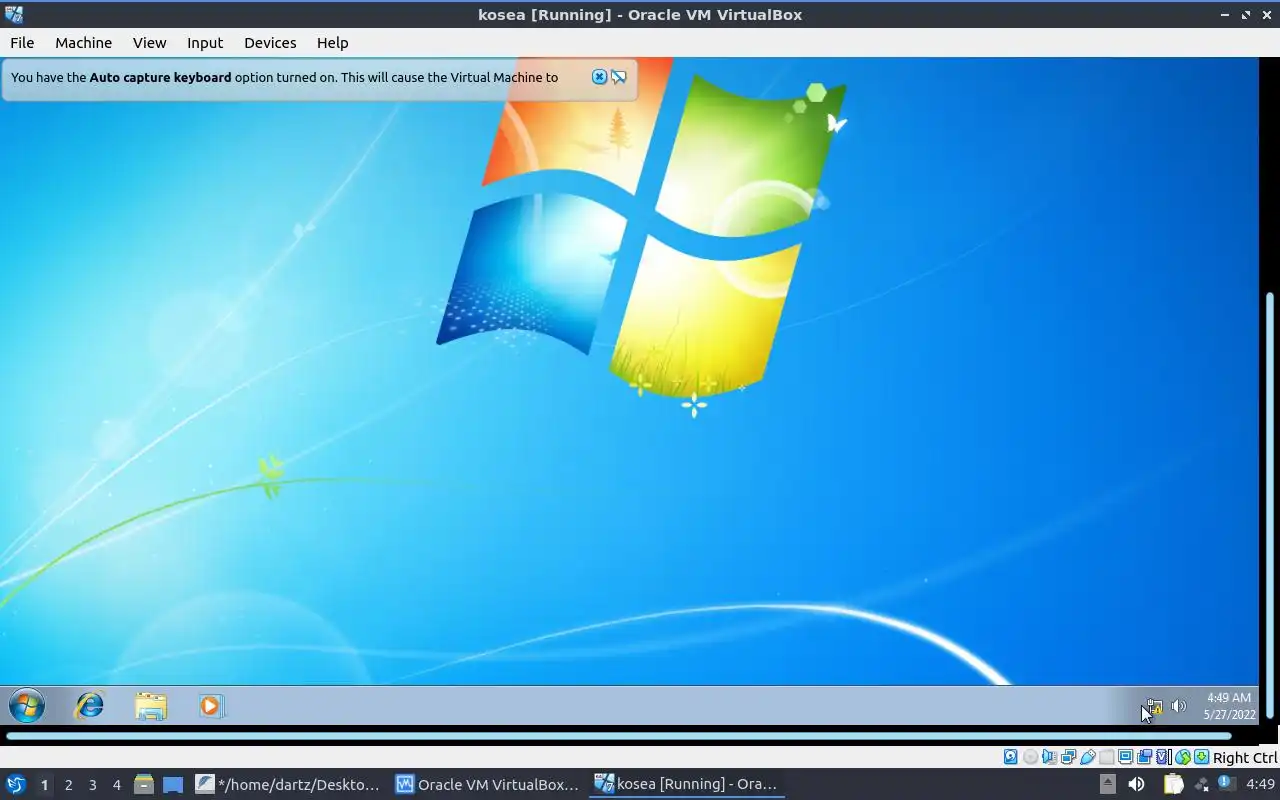Suppress further notifications with crossed-bubble icon
This screenshot has height=800, width=1280.
pos(619,77)
